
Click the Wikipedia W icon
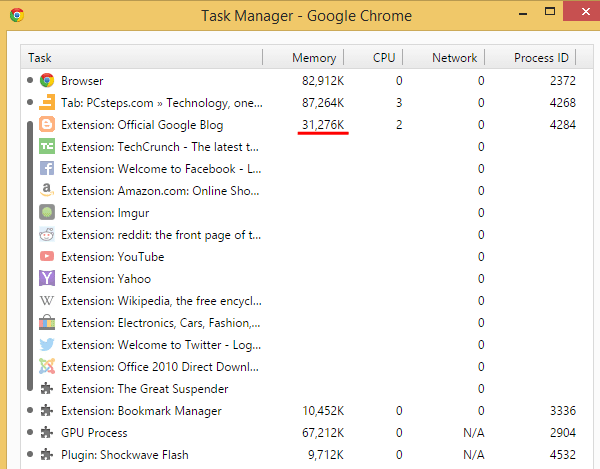click(47, 301)
